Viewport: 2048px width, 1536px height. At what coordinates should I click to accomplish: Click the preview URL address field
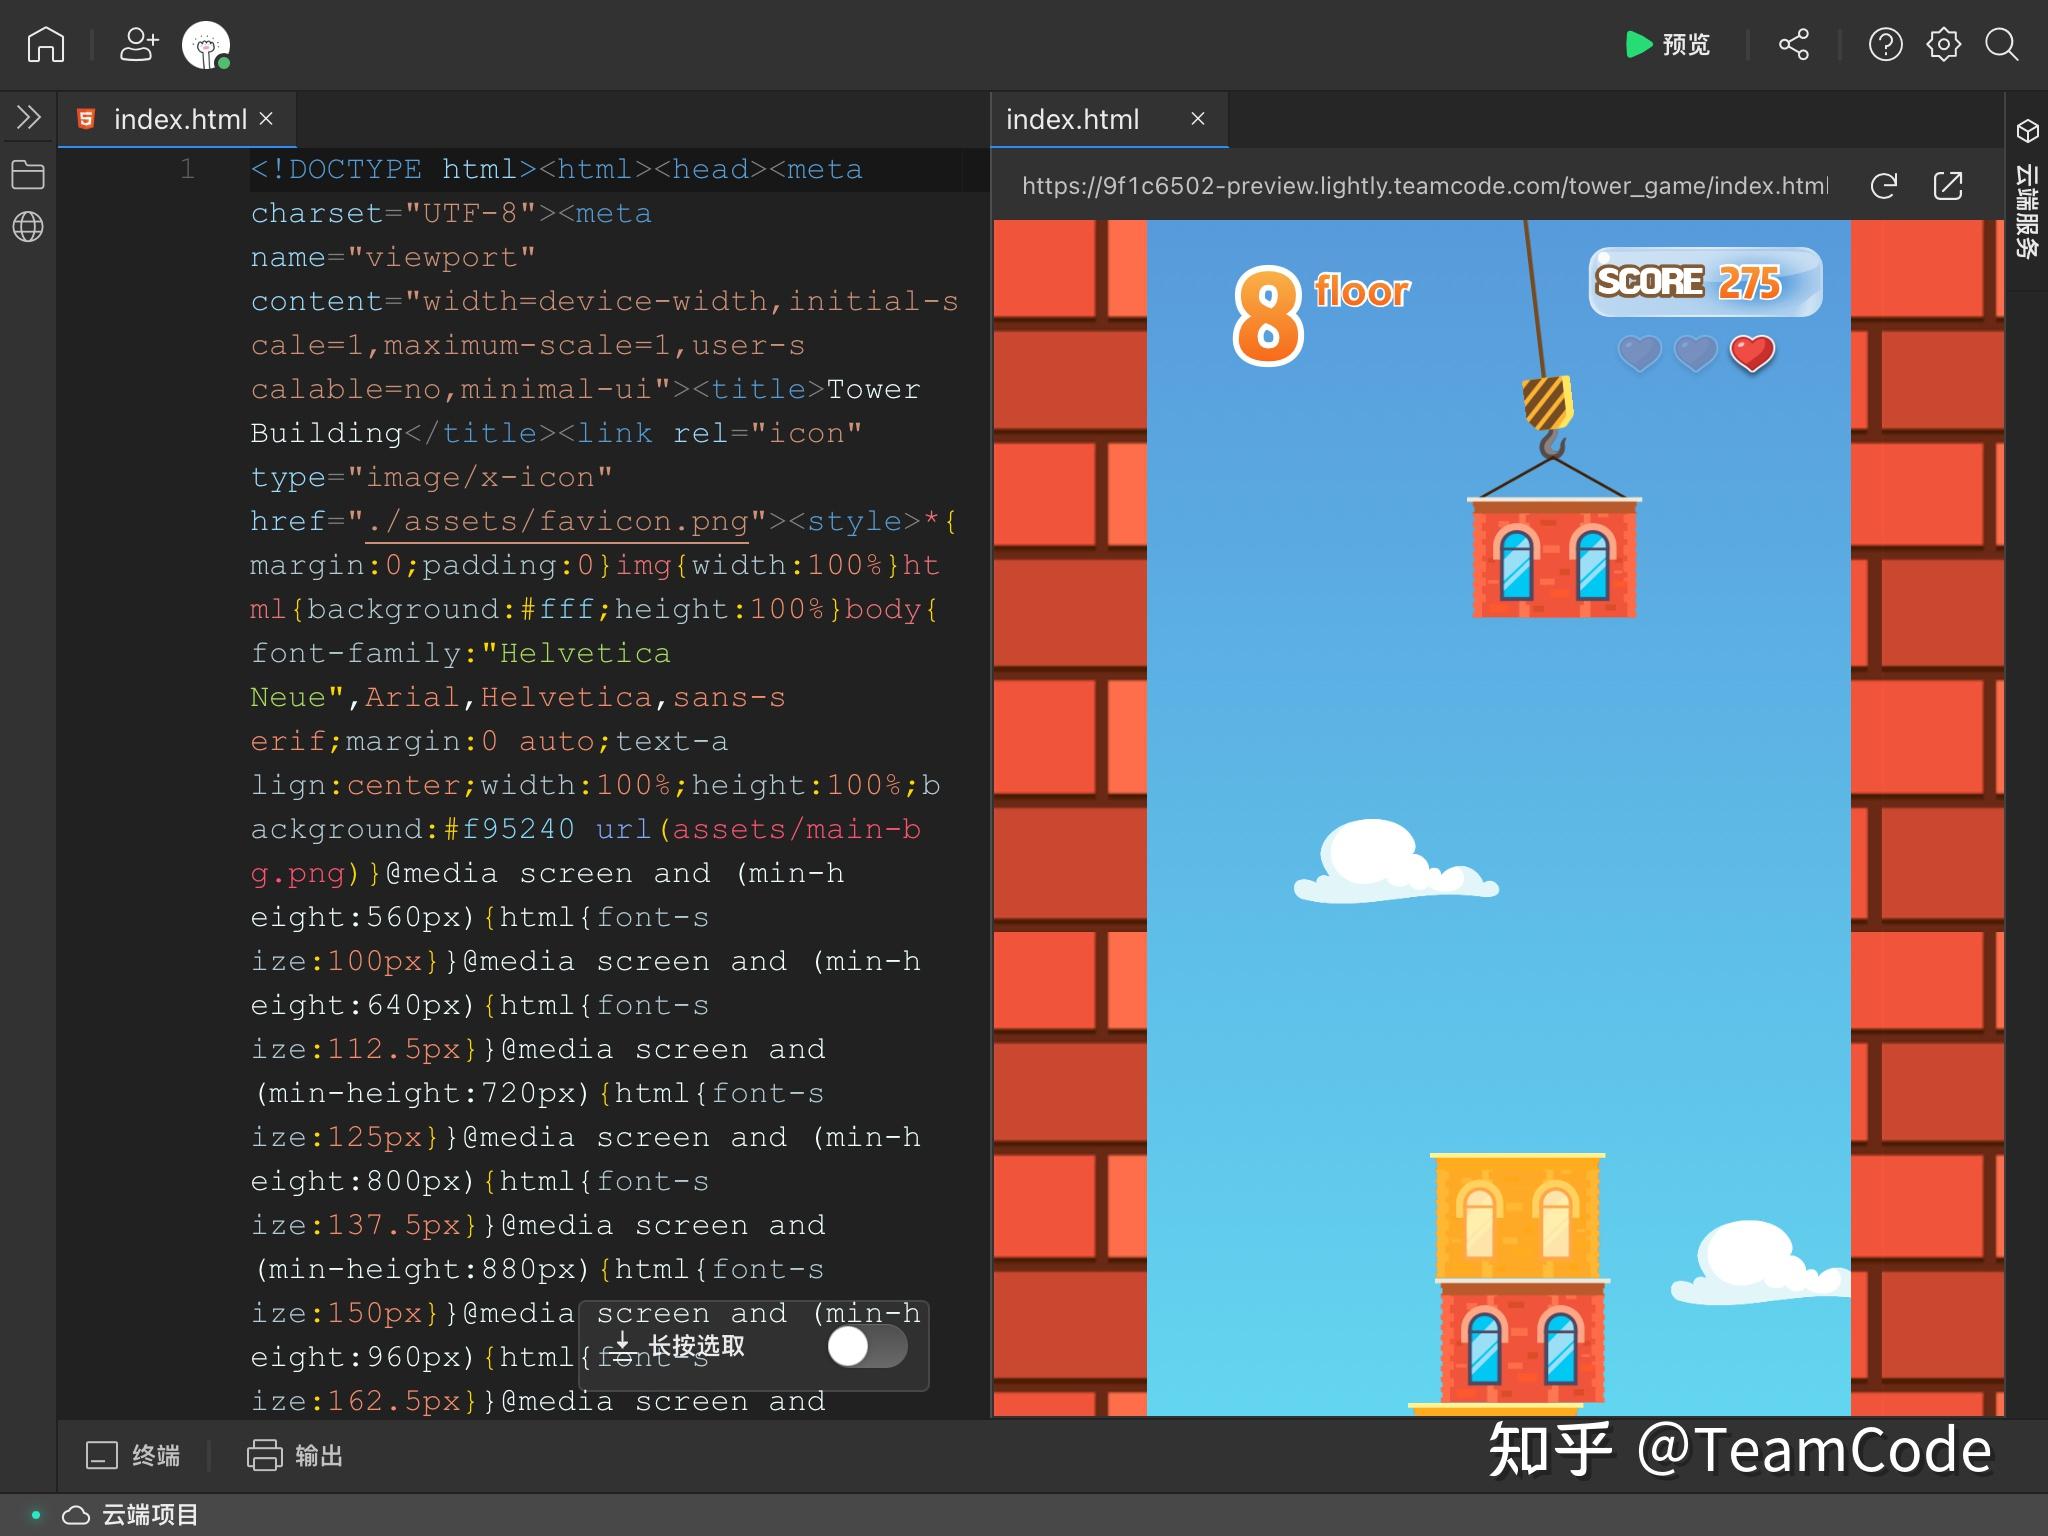[x=1424, y=186]
